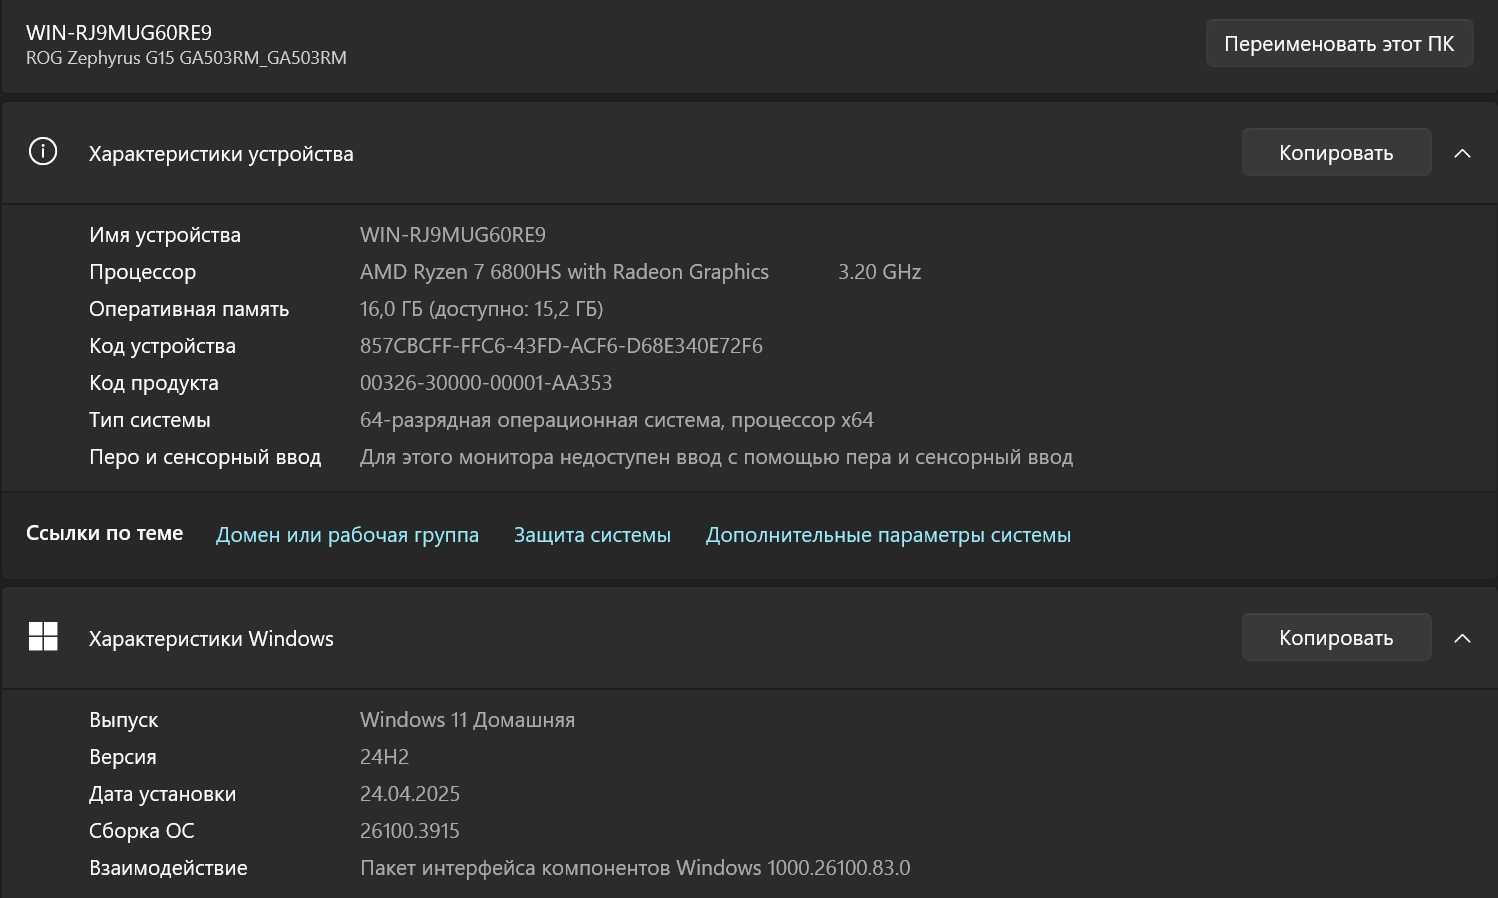
Task: Select the 16,0 ГБ memory value
Action: [x=481, y=309]
